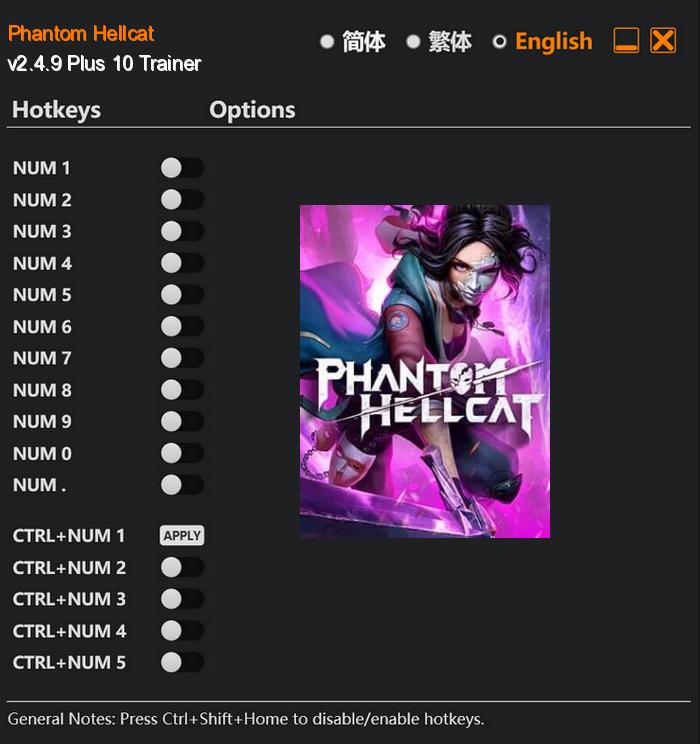Screen dimensions: 700x744
Task: Toggle the NUM 5 option switch
Action: pos(182,295)
